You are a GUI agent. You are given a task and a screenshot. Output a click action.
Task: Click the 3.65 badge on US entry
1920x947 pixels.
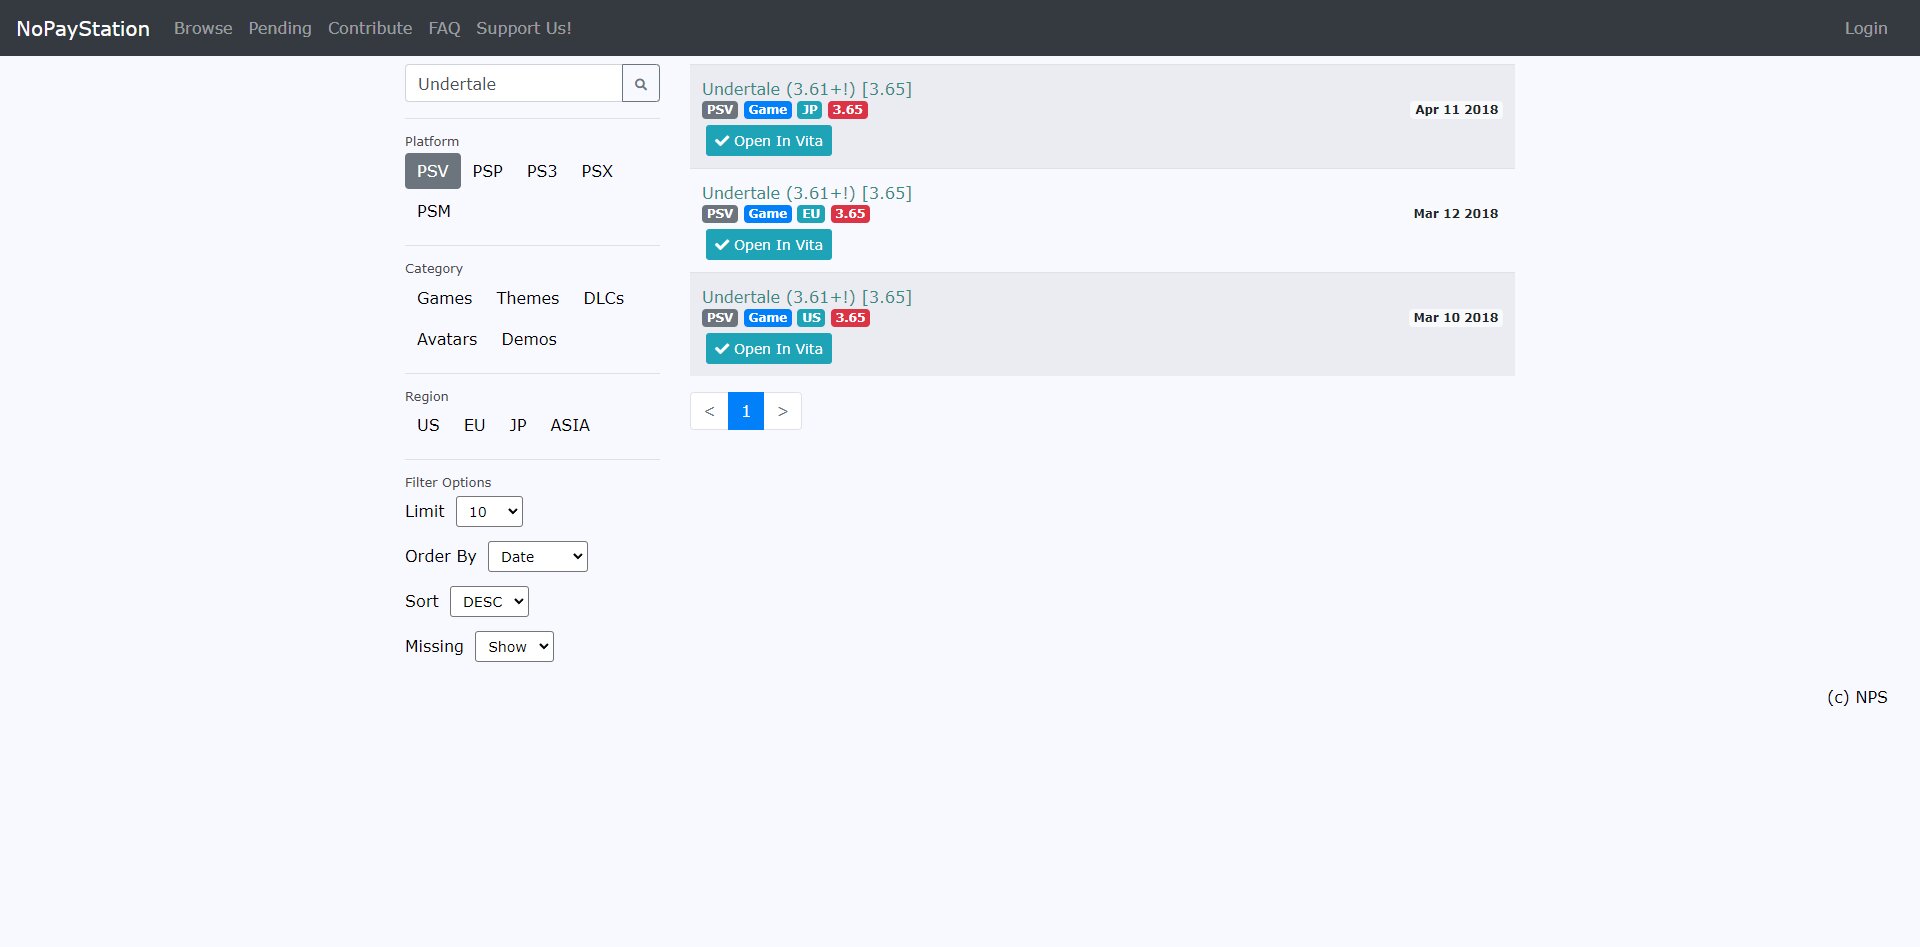click(x=850, y=318)
